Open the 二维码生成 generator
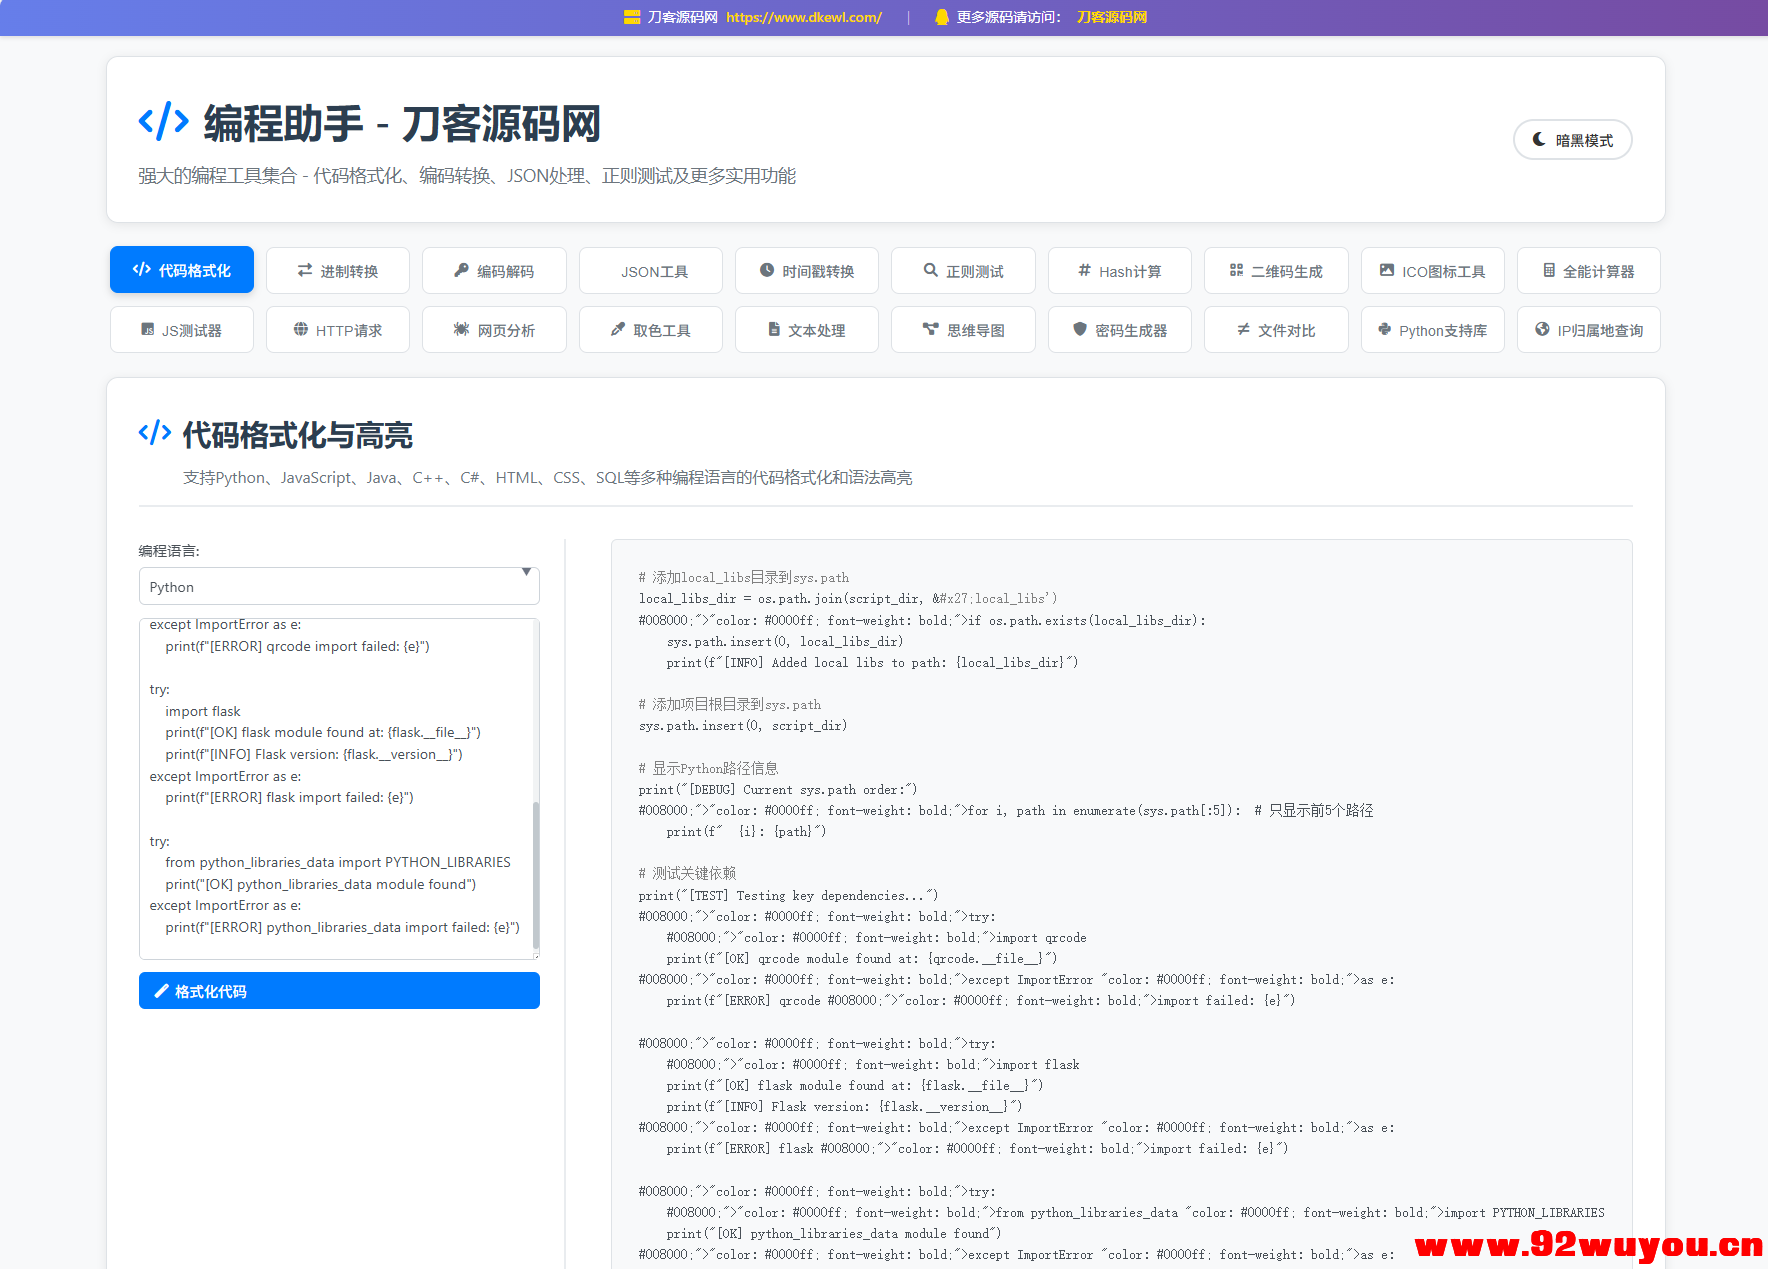The width and height of the screenshot is (1768, 1269). coord(1275,270)
